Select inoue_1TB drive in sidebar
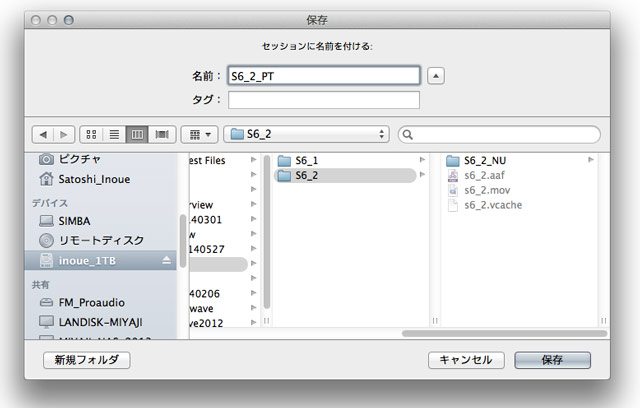Image resolution: width=640 pixels, height=408 pixels. pyautogui.click(x=101, y=260)
